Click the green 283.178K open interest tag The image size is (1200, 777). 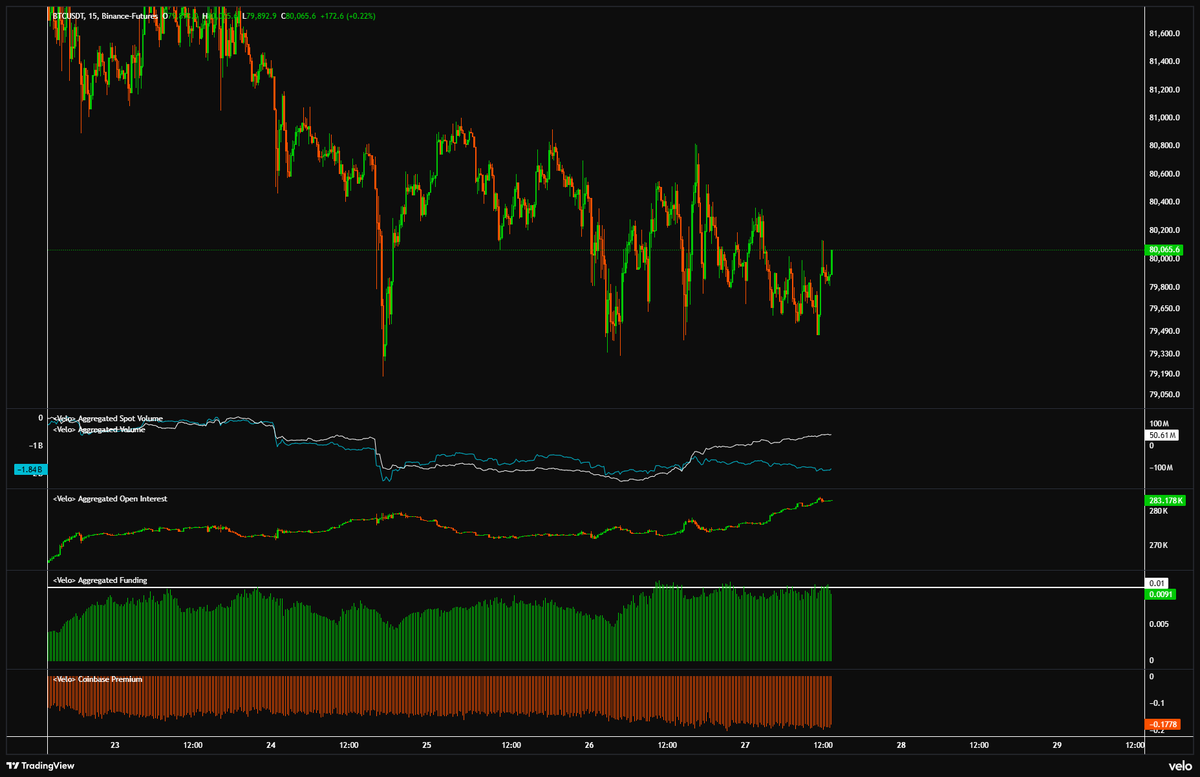tap(1165, 500)
